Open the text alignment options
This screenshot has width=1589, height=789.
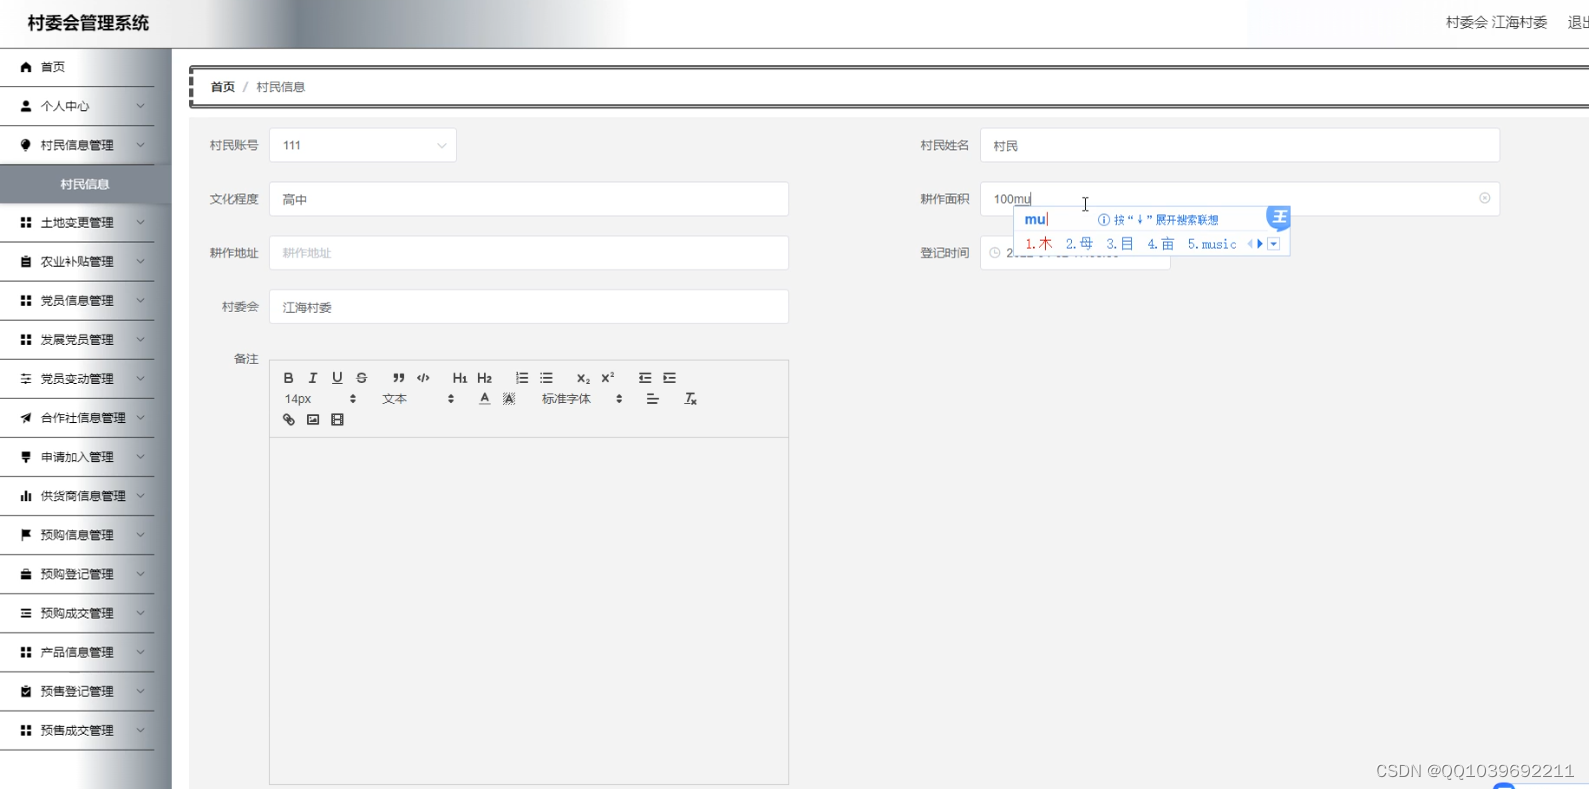(652, 399)
